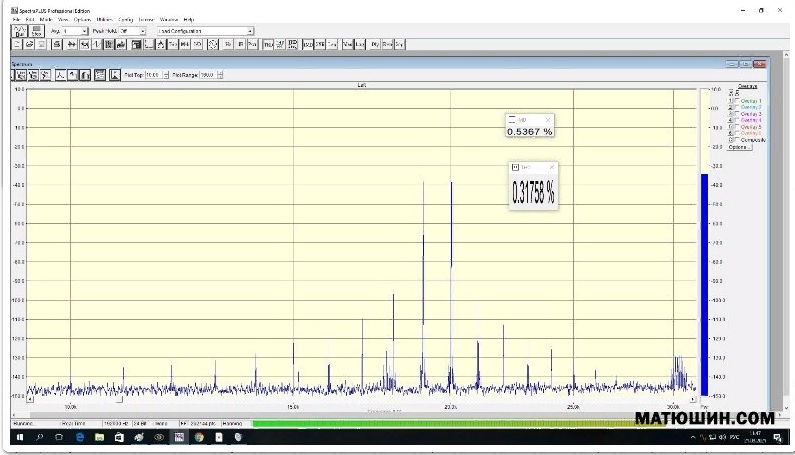795x455 pixels.
Task: Click the Options button under Overlays
Action: tap(738, 148)
